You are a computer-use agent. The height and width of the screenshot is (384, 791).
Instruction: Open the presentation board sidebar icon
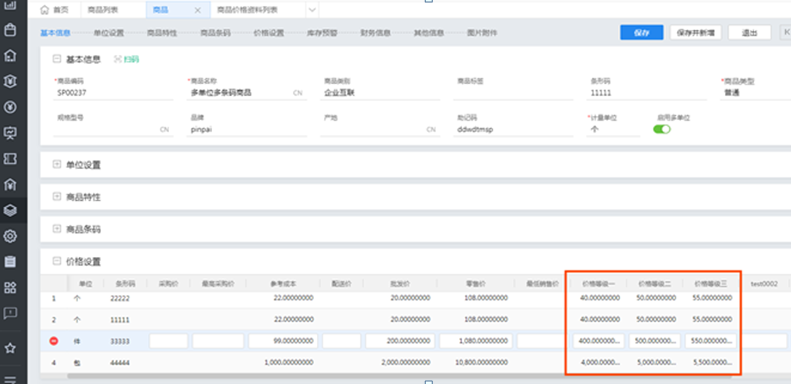tap(10, 133)
